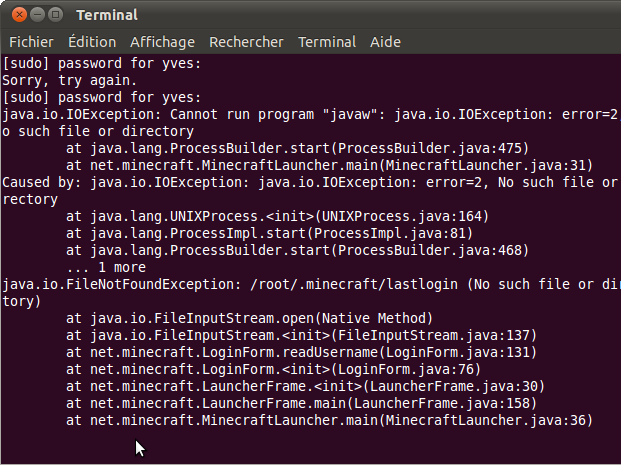Click the Affichage menu
Image resolution: width=621 pixels, height=465 pixels.
coord(164,42)
